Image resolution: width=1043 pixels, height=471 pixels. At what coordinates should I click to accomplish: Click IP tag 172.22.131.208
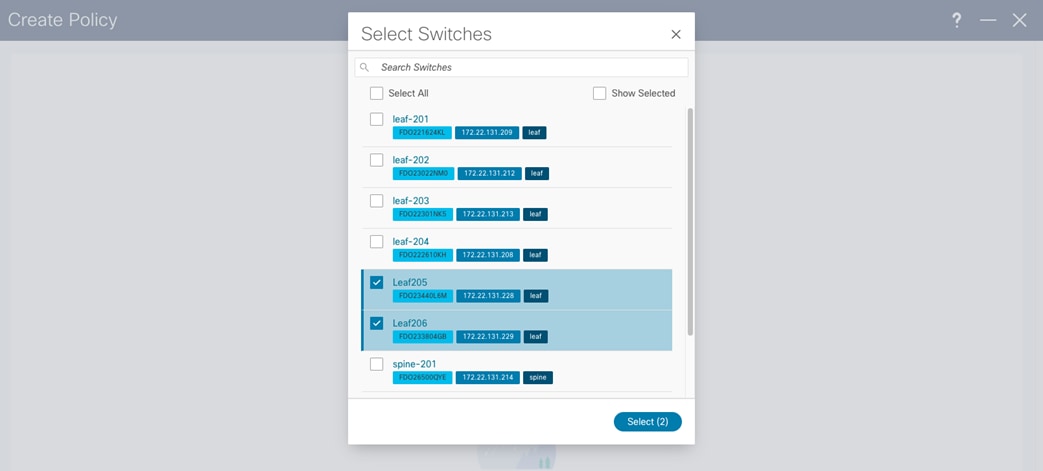click(488, 255)
